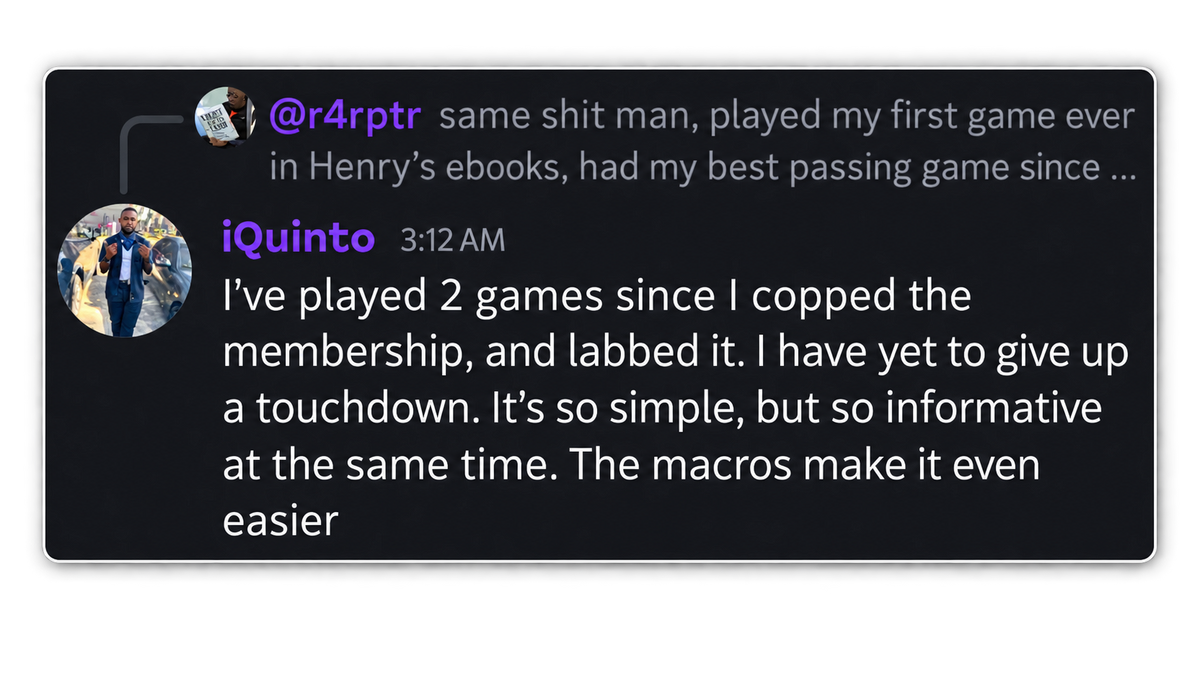This screenshot has width=1200, height=675.
Task: Jump to the replied message preview text
Action: [x=702, y=142]
